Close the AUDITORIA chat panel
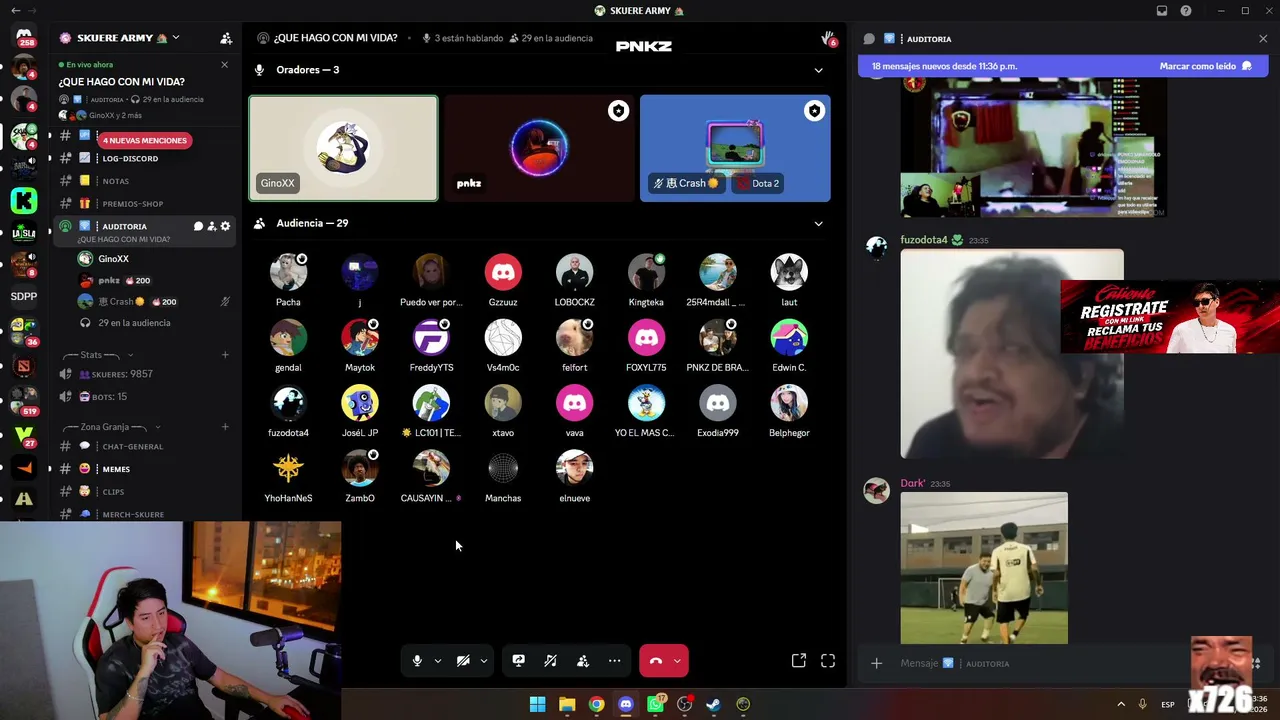 click(x=1263, y=39)
